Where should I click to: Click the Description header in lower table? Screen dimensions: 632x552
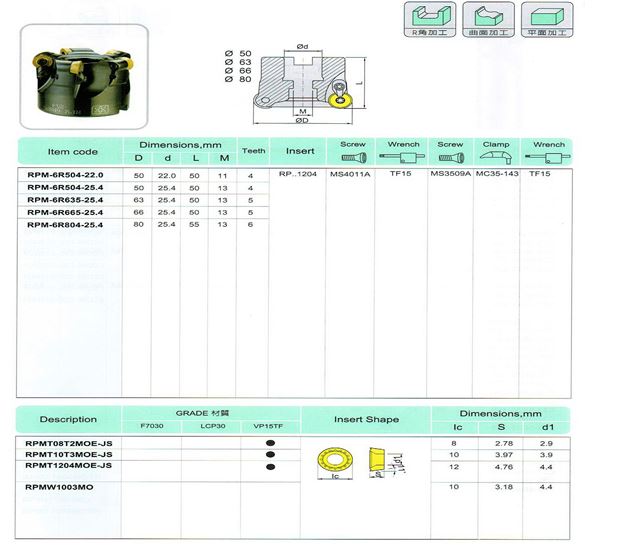pyautogui.click(x=68, y=419)
